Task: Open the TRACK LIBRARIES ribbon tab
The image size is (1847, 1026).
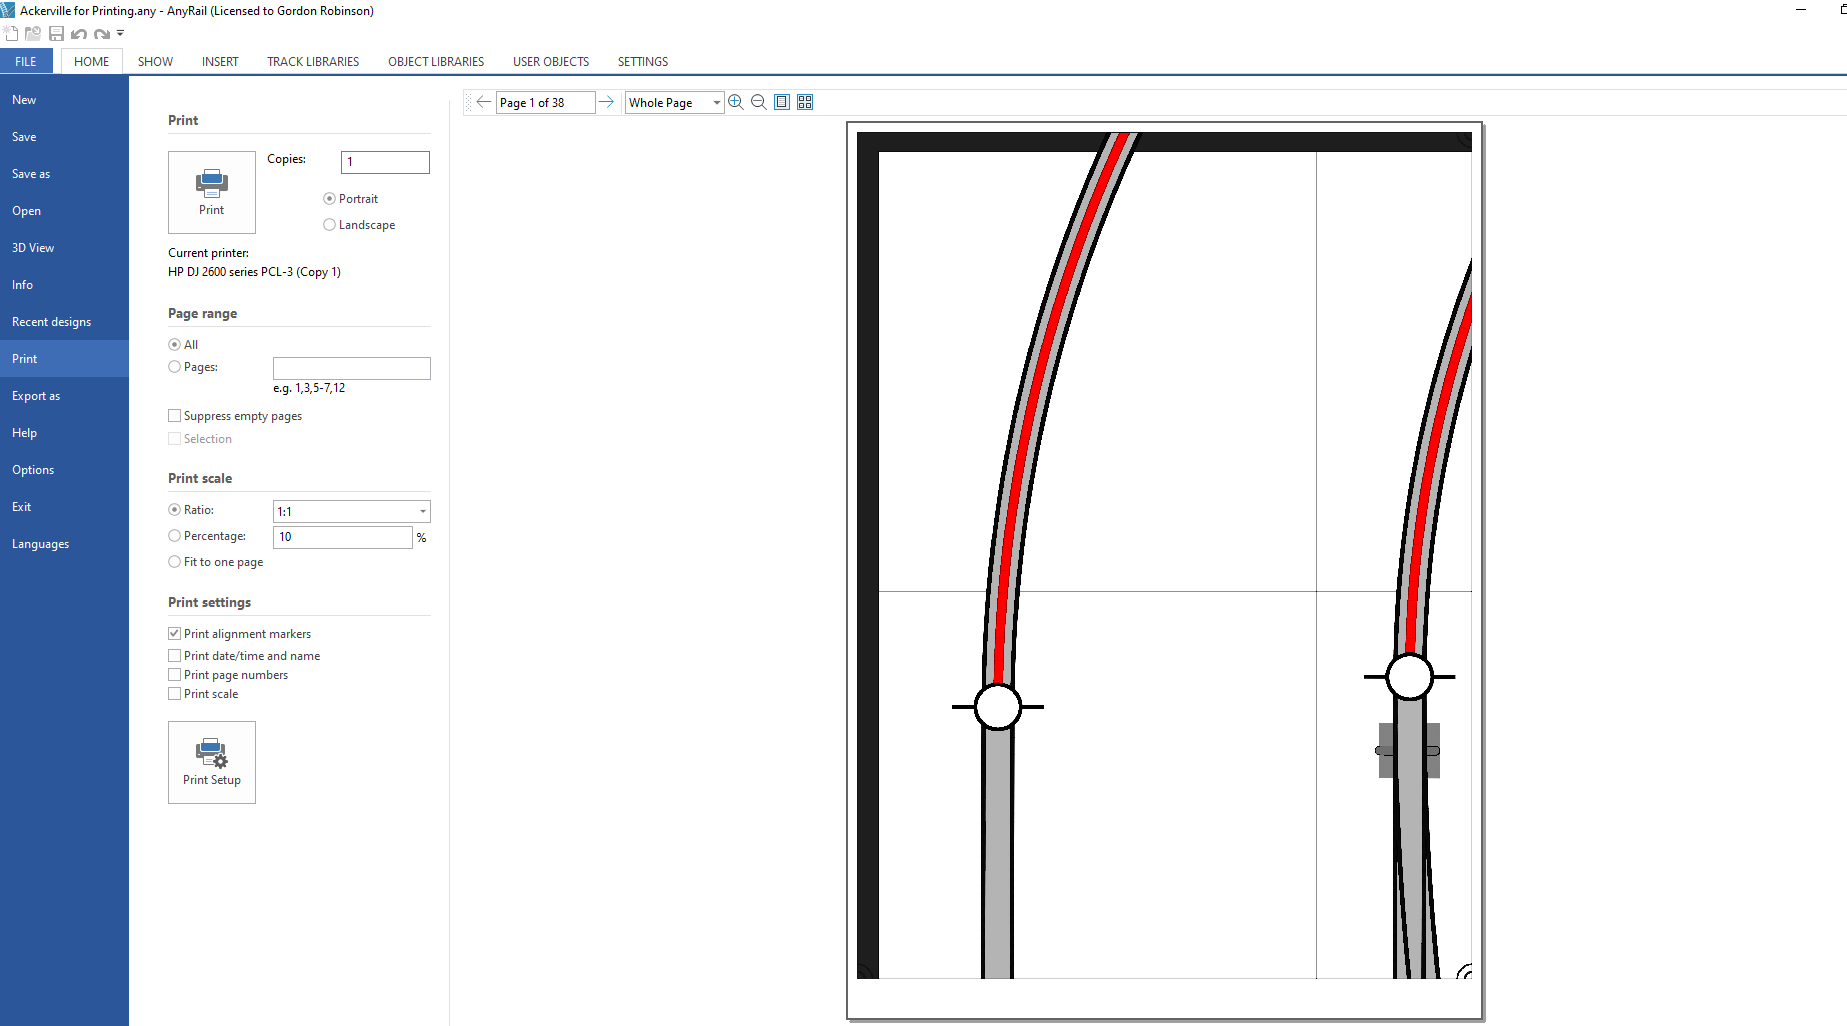Action: [313, 62]
